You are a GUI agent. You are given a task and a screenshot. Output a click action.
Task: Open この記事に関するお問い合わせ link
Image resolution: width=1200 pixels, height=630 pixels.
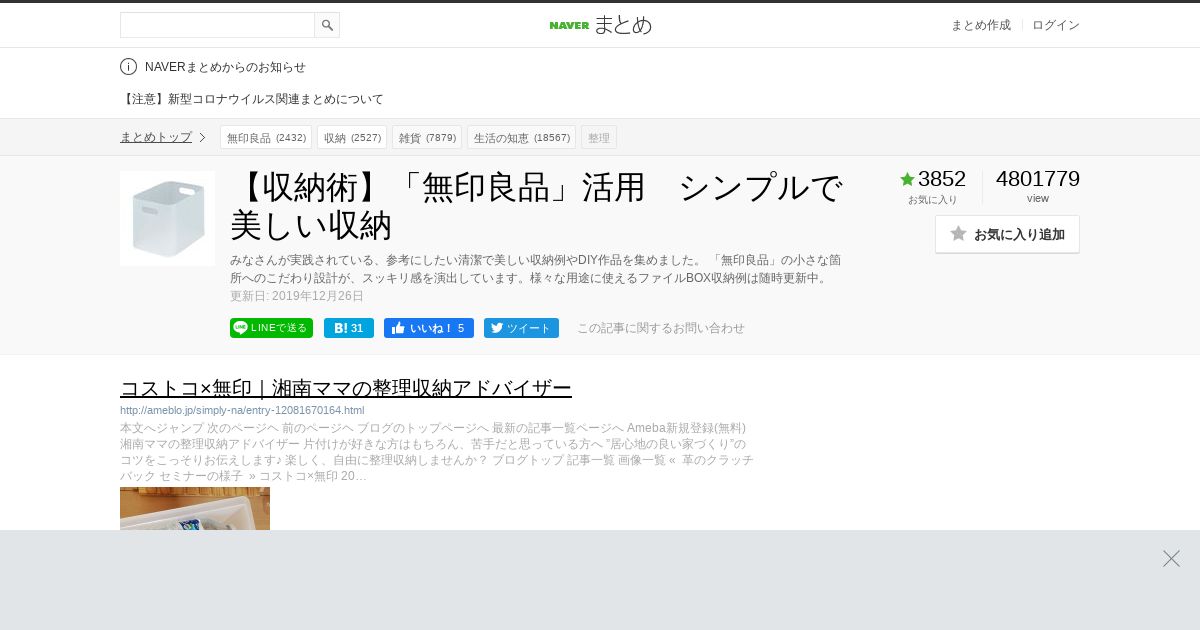click(661, 328)
